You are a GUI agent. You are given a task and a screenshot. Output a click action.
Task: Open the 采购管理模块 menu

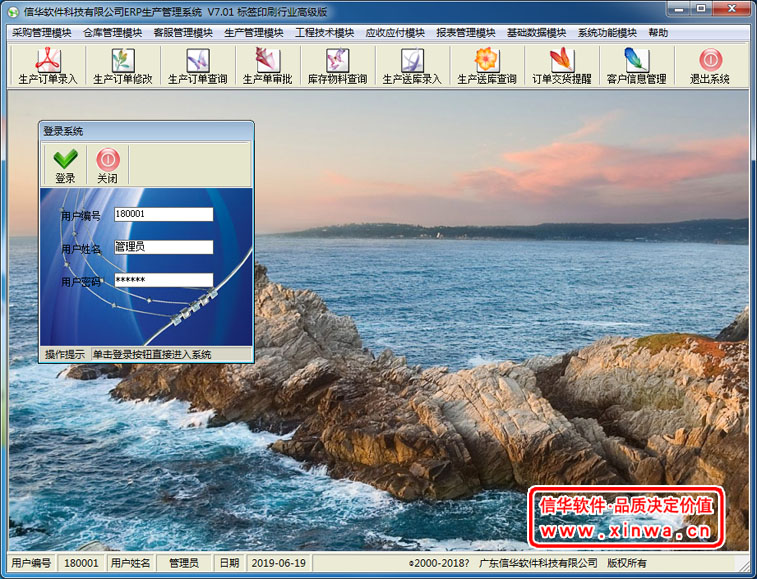click(42, 33)
